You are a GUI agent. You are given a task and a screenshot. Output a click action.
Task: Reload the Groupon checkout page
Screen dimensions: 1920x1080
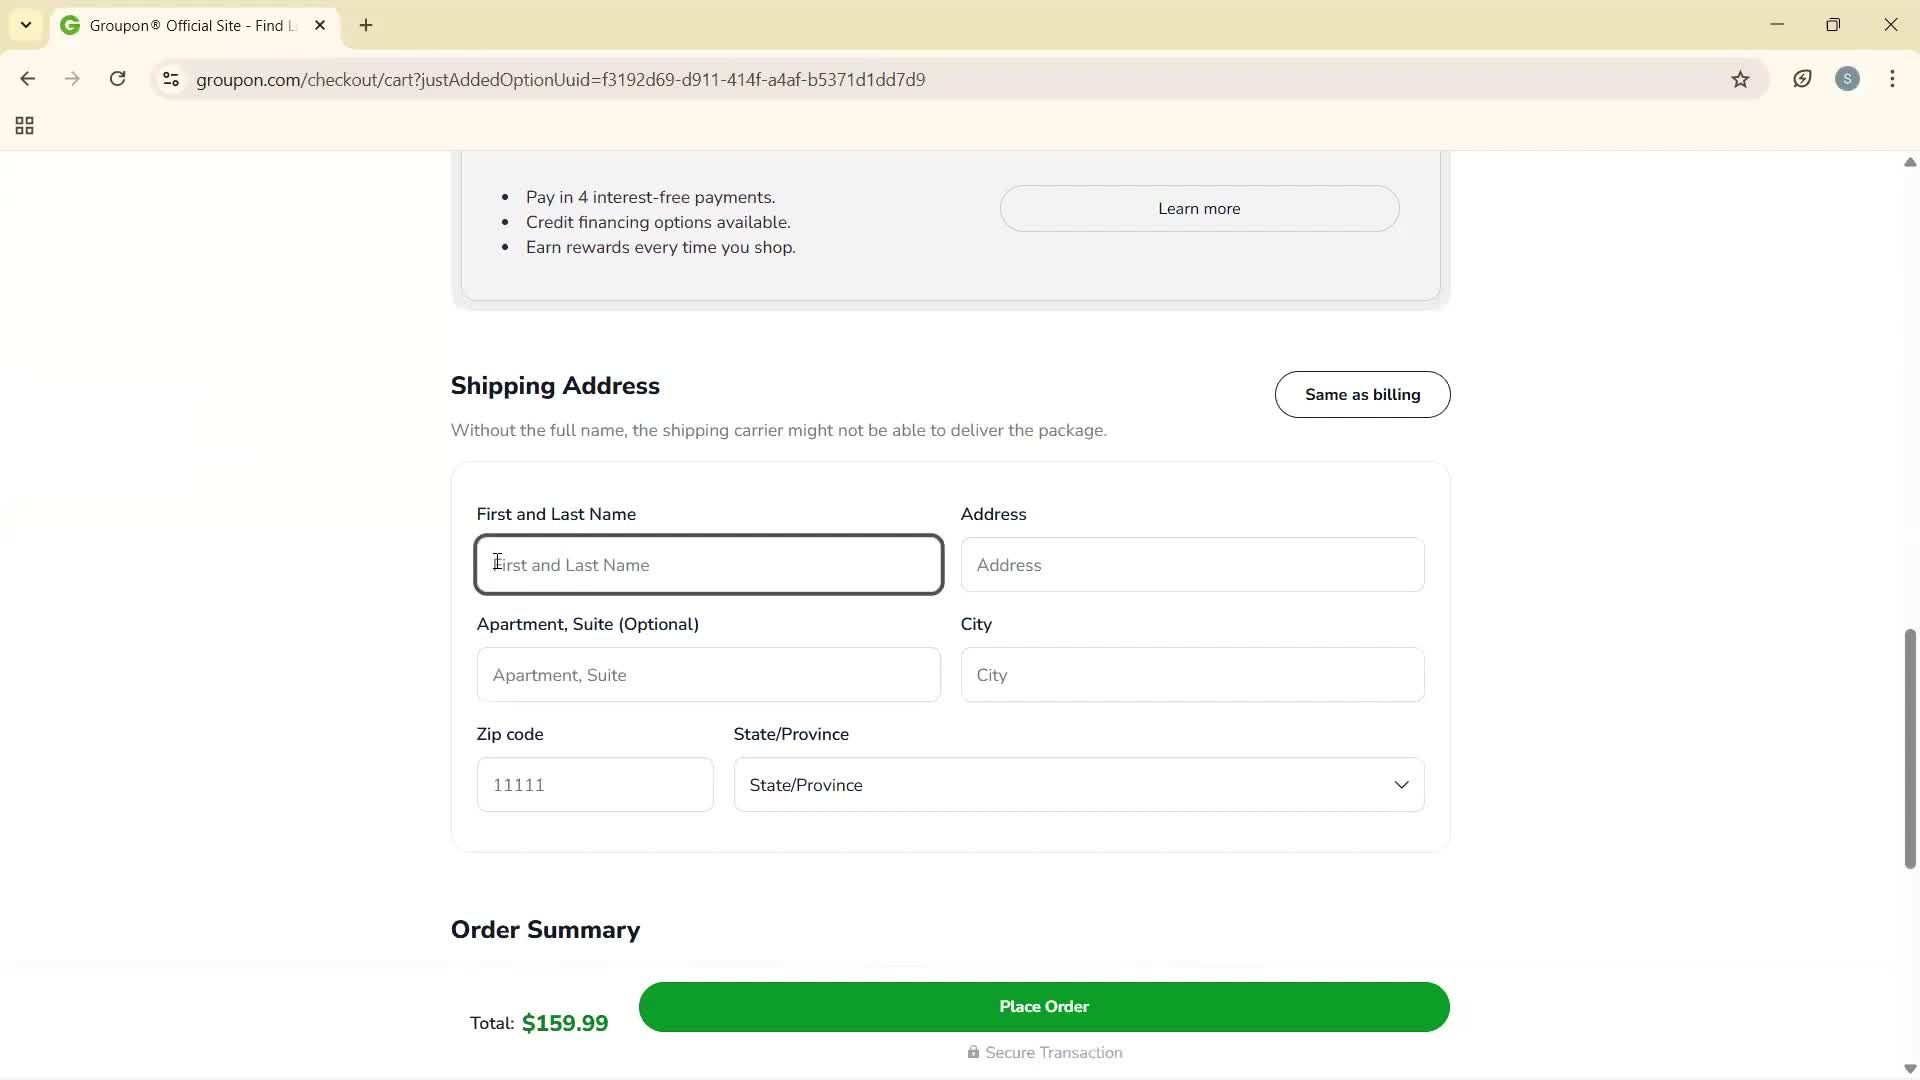tap(117, 78)
